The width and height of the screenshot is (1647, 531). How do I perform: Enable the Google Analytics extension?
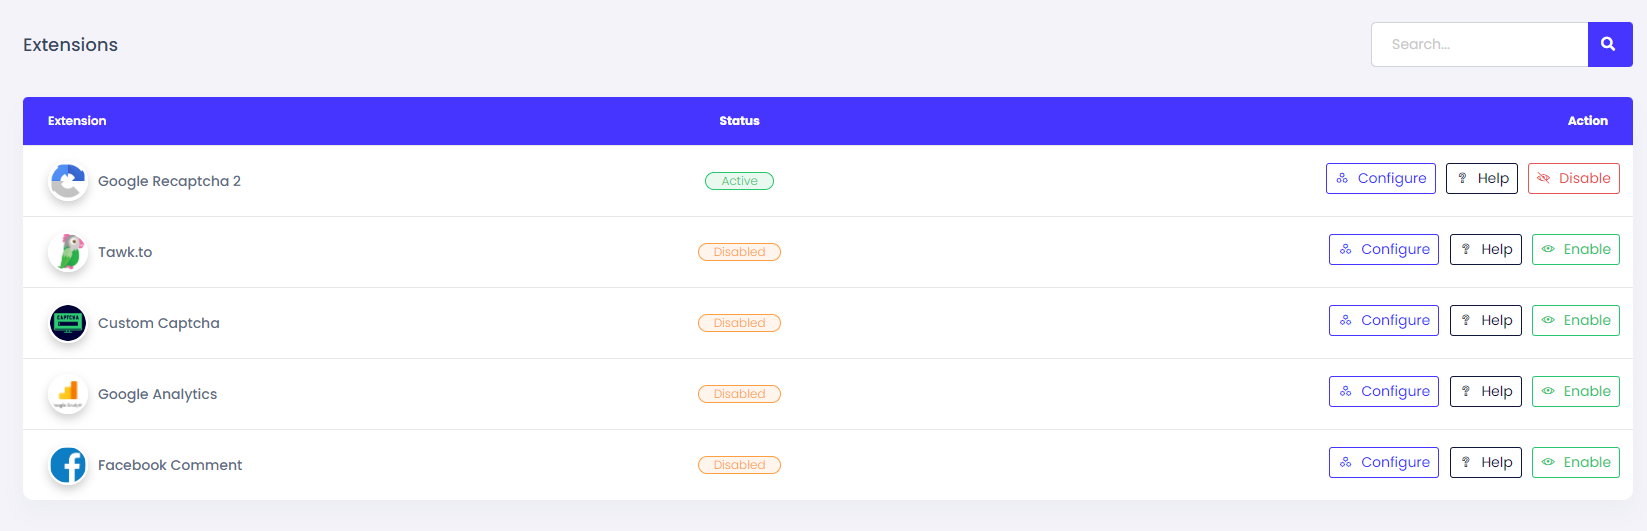(x=1575, y=392)
